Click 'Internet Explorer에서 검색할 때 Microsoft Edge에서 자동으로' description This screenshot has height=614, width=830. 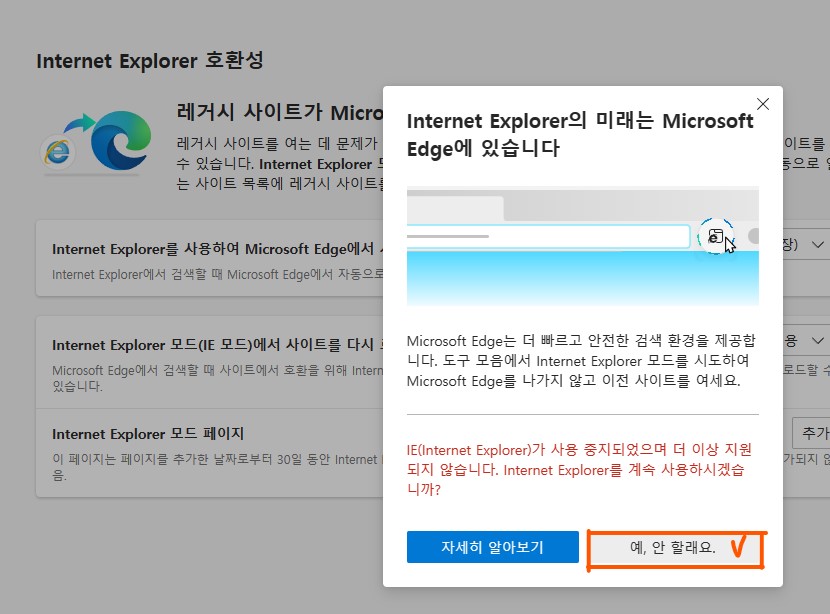[x=218, y=275]
